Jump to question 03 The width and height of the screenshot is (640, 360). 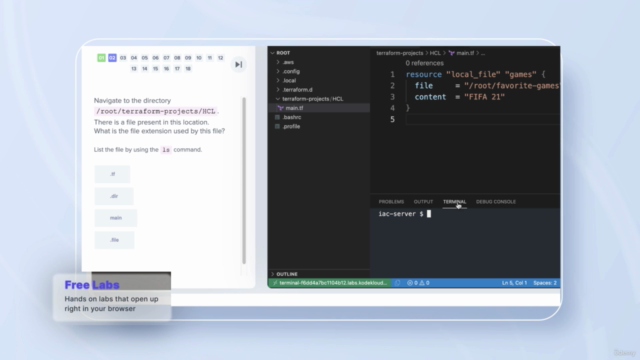123,58
